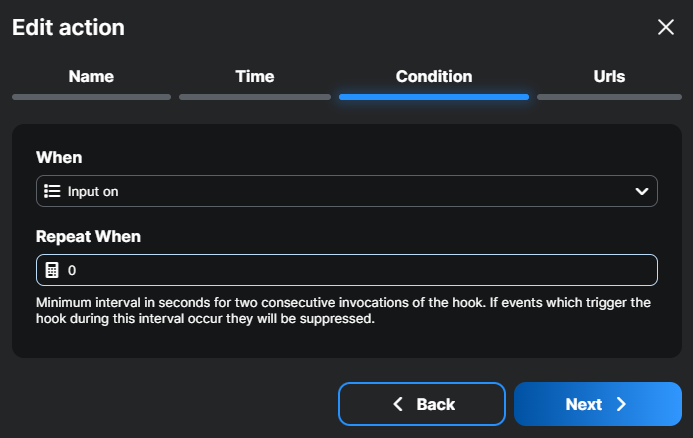Click the progress bar under Name
Image resolution: width=693 pixels, height=438 pixels.
(91, 97)
